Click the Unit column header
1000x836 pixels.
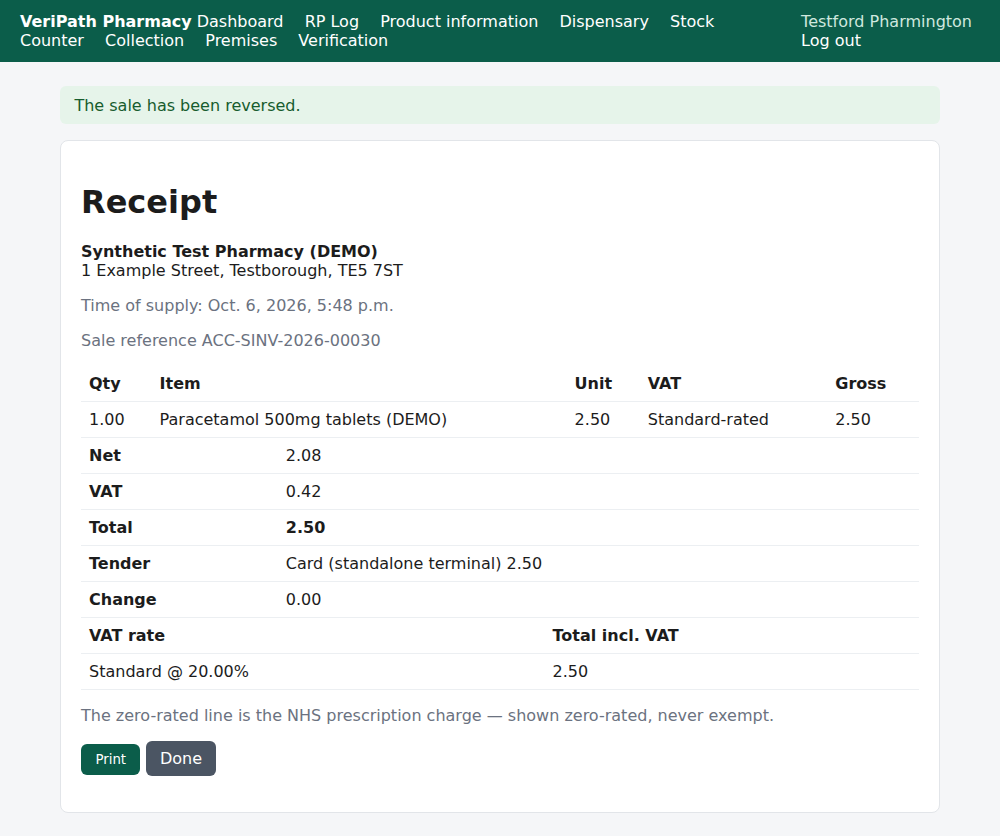[x=593, y=383]
